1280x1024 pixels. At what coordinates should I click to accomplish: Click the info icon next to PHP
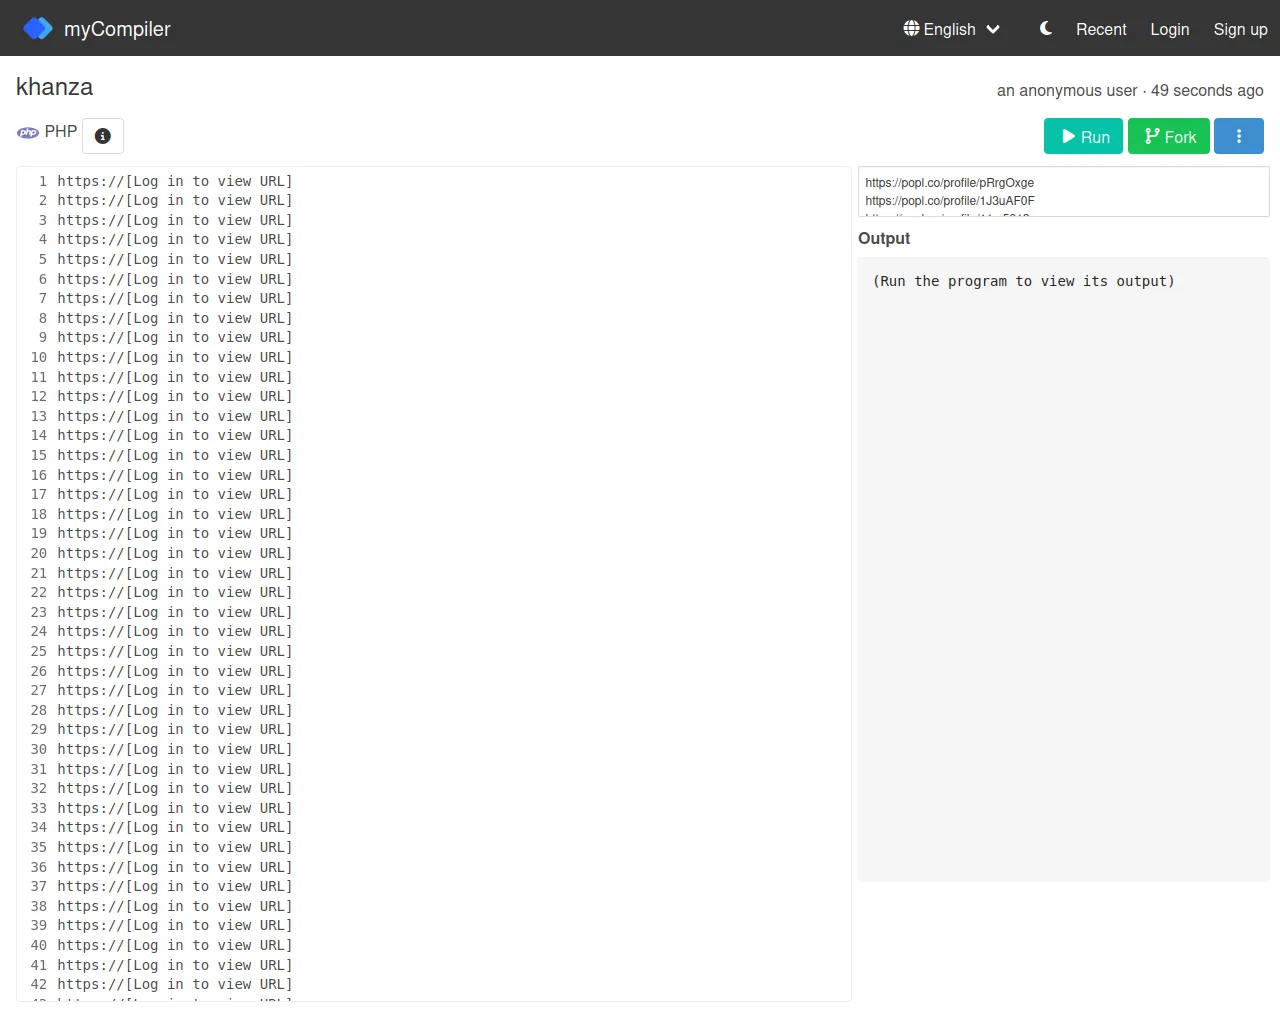pos(103,136)
